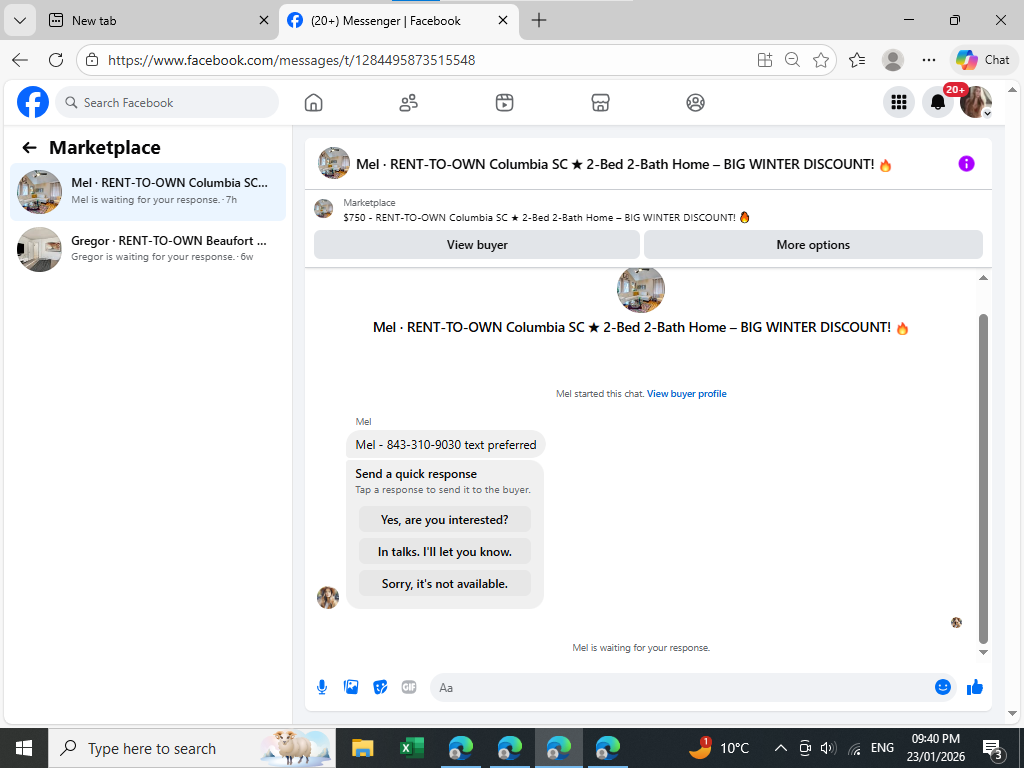This screenshot has width=1024, height=768.
Task: Open the Windows notification center
Action: click(993, 749)
